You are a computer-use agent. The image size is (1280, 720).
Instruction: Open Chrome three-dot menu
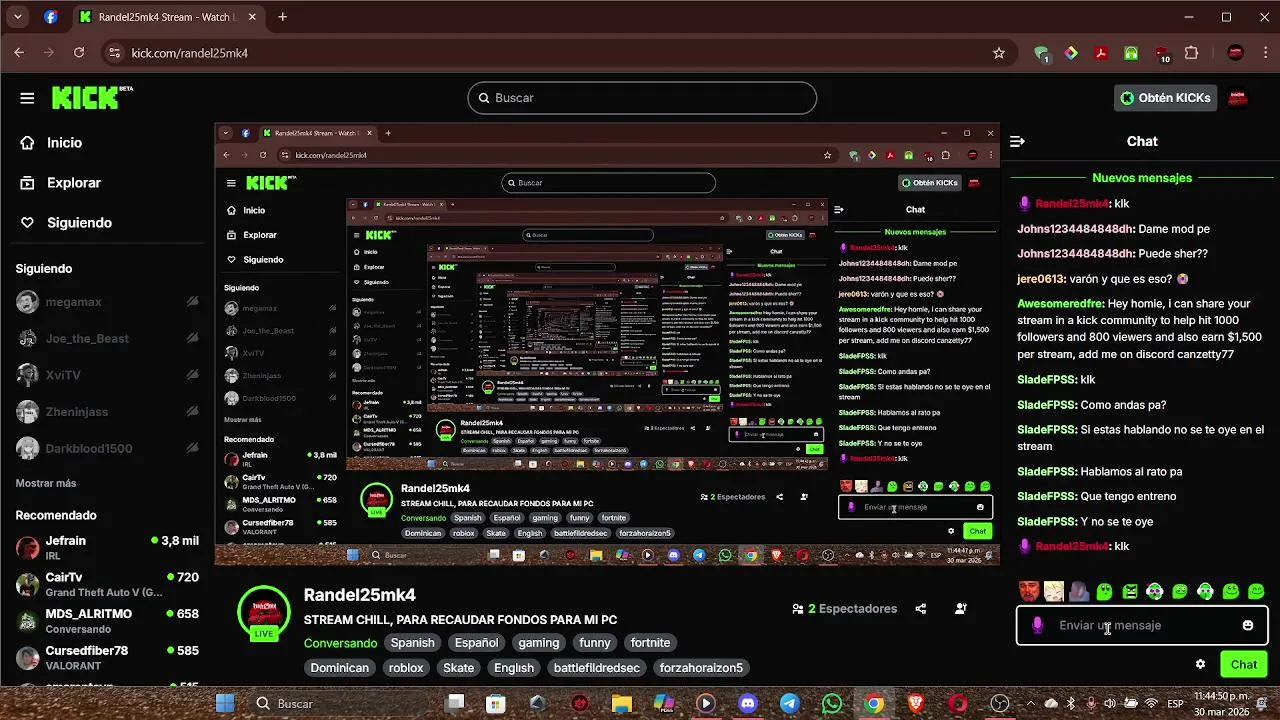[1264, 53]
